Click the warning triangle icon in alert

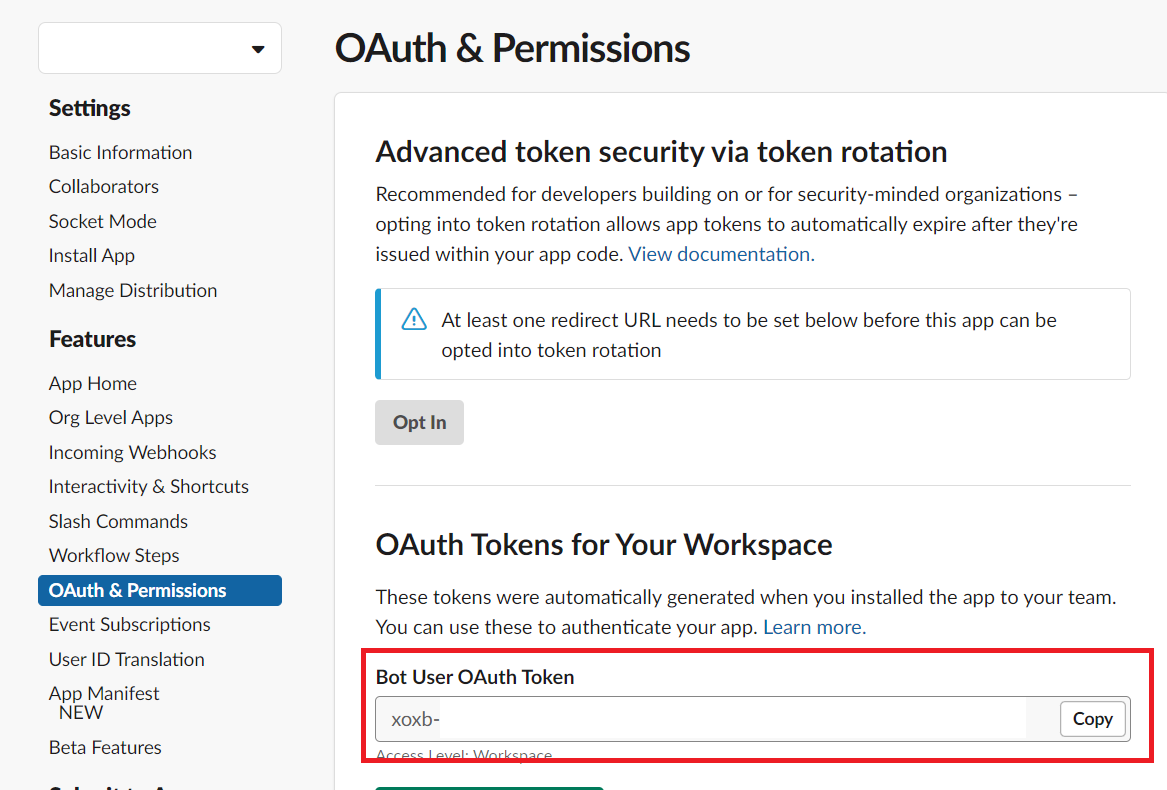tap(414, 319)
